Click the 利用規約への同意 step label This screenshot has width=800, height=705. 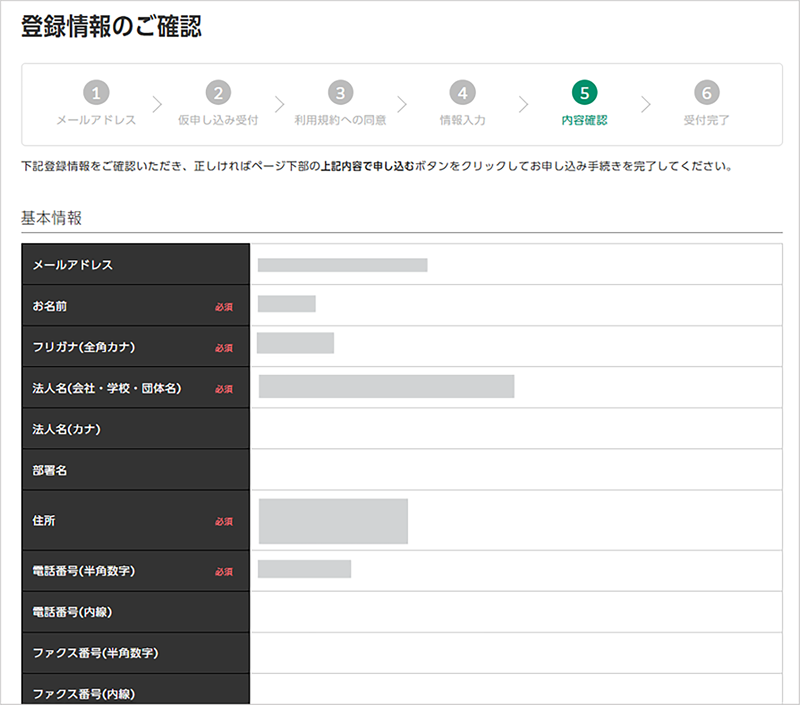340,121
